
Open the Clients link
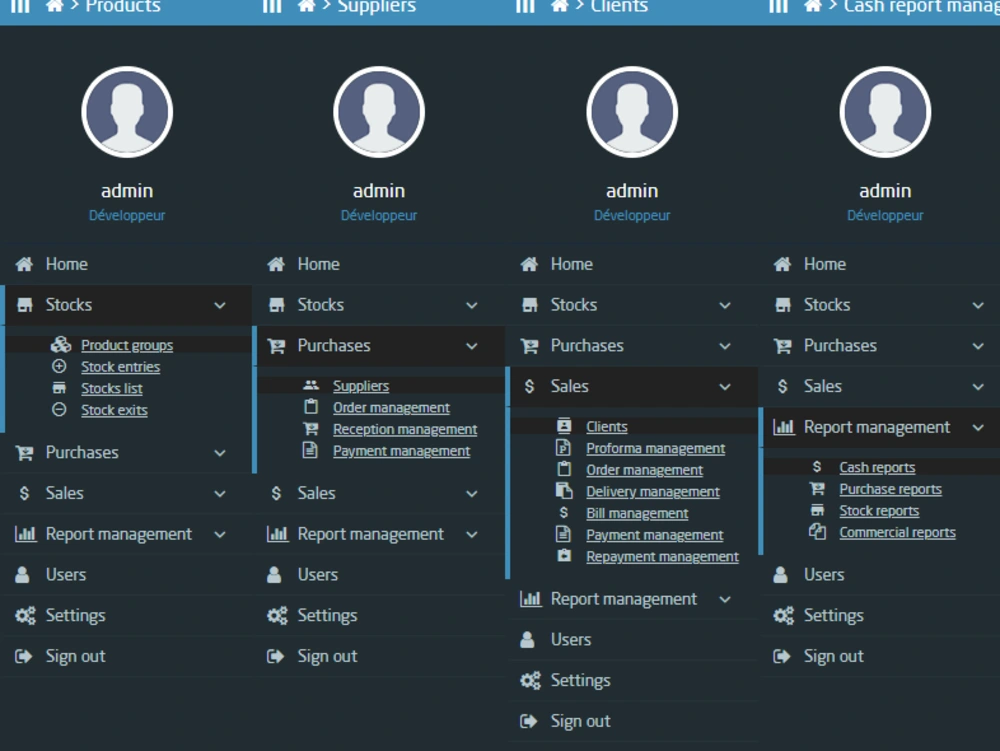tap(607, 427)
